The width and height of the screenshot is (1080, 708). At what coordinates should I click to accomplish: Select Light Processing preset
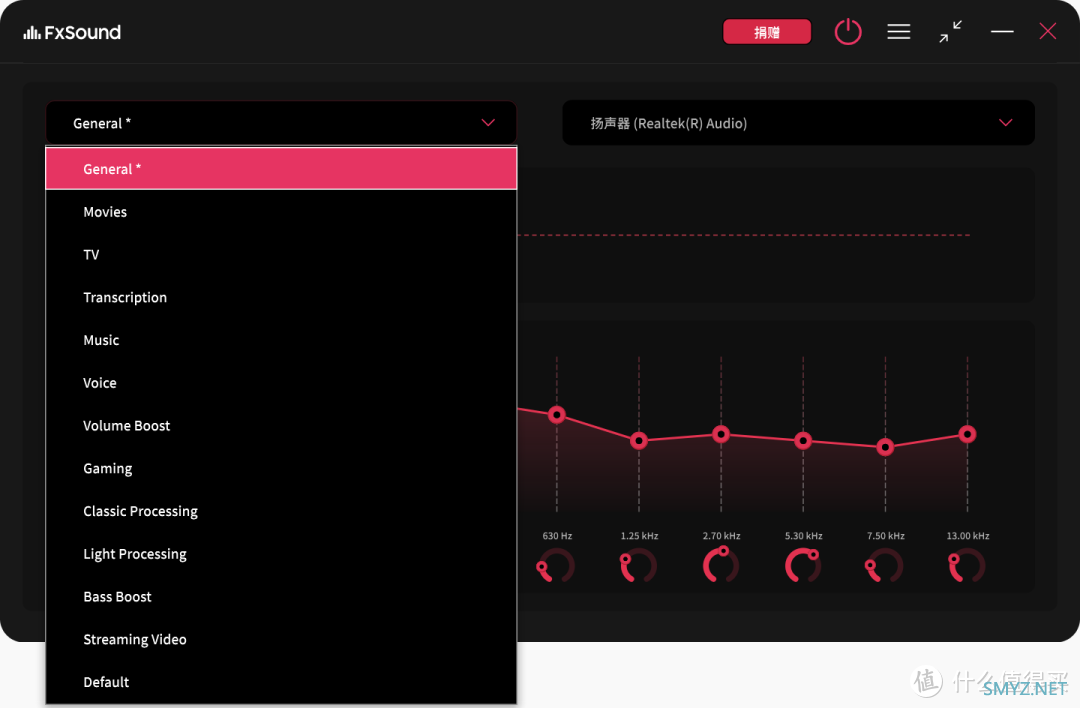281,554
